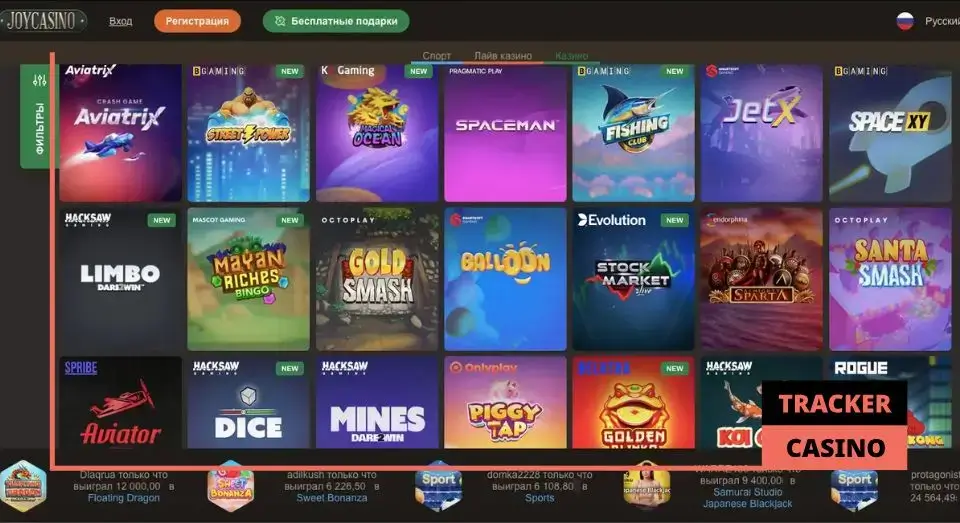The width and height of the screenshot is (960, 523).
Task: Expand the ФИЛЬТРЫ side panel
Action: pos(40,116)
